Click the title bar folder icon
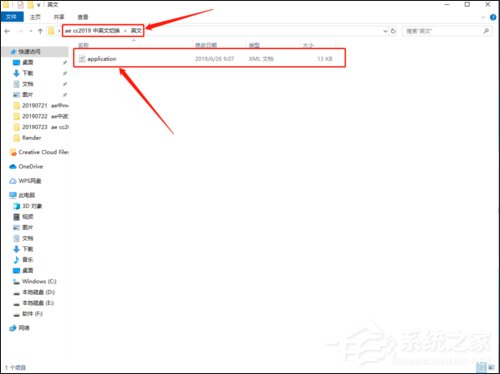The image size is (500, 374). [x=6, y=5]
